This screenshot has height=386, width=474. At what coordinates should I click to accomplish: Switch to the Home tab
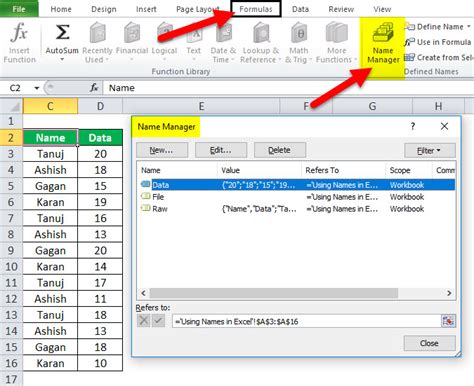(61, 9)
